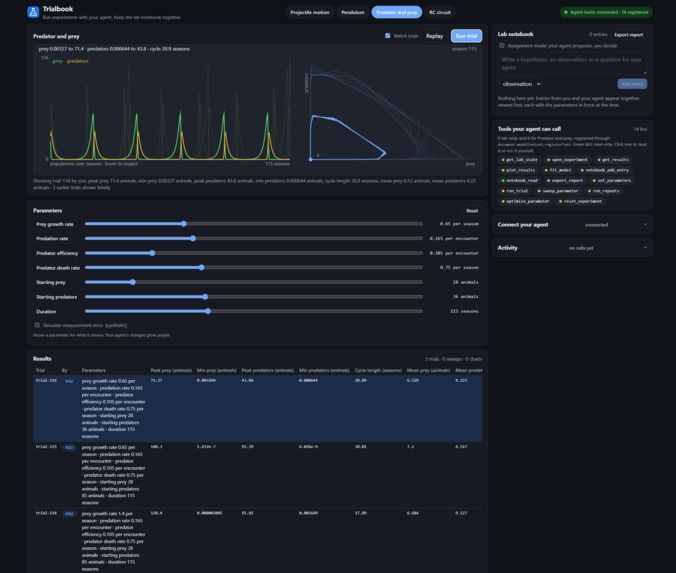Click the Add entry button

click(632, 84)
